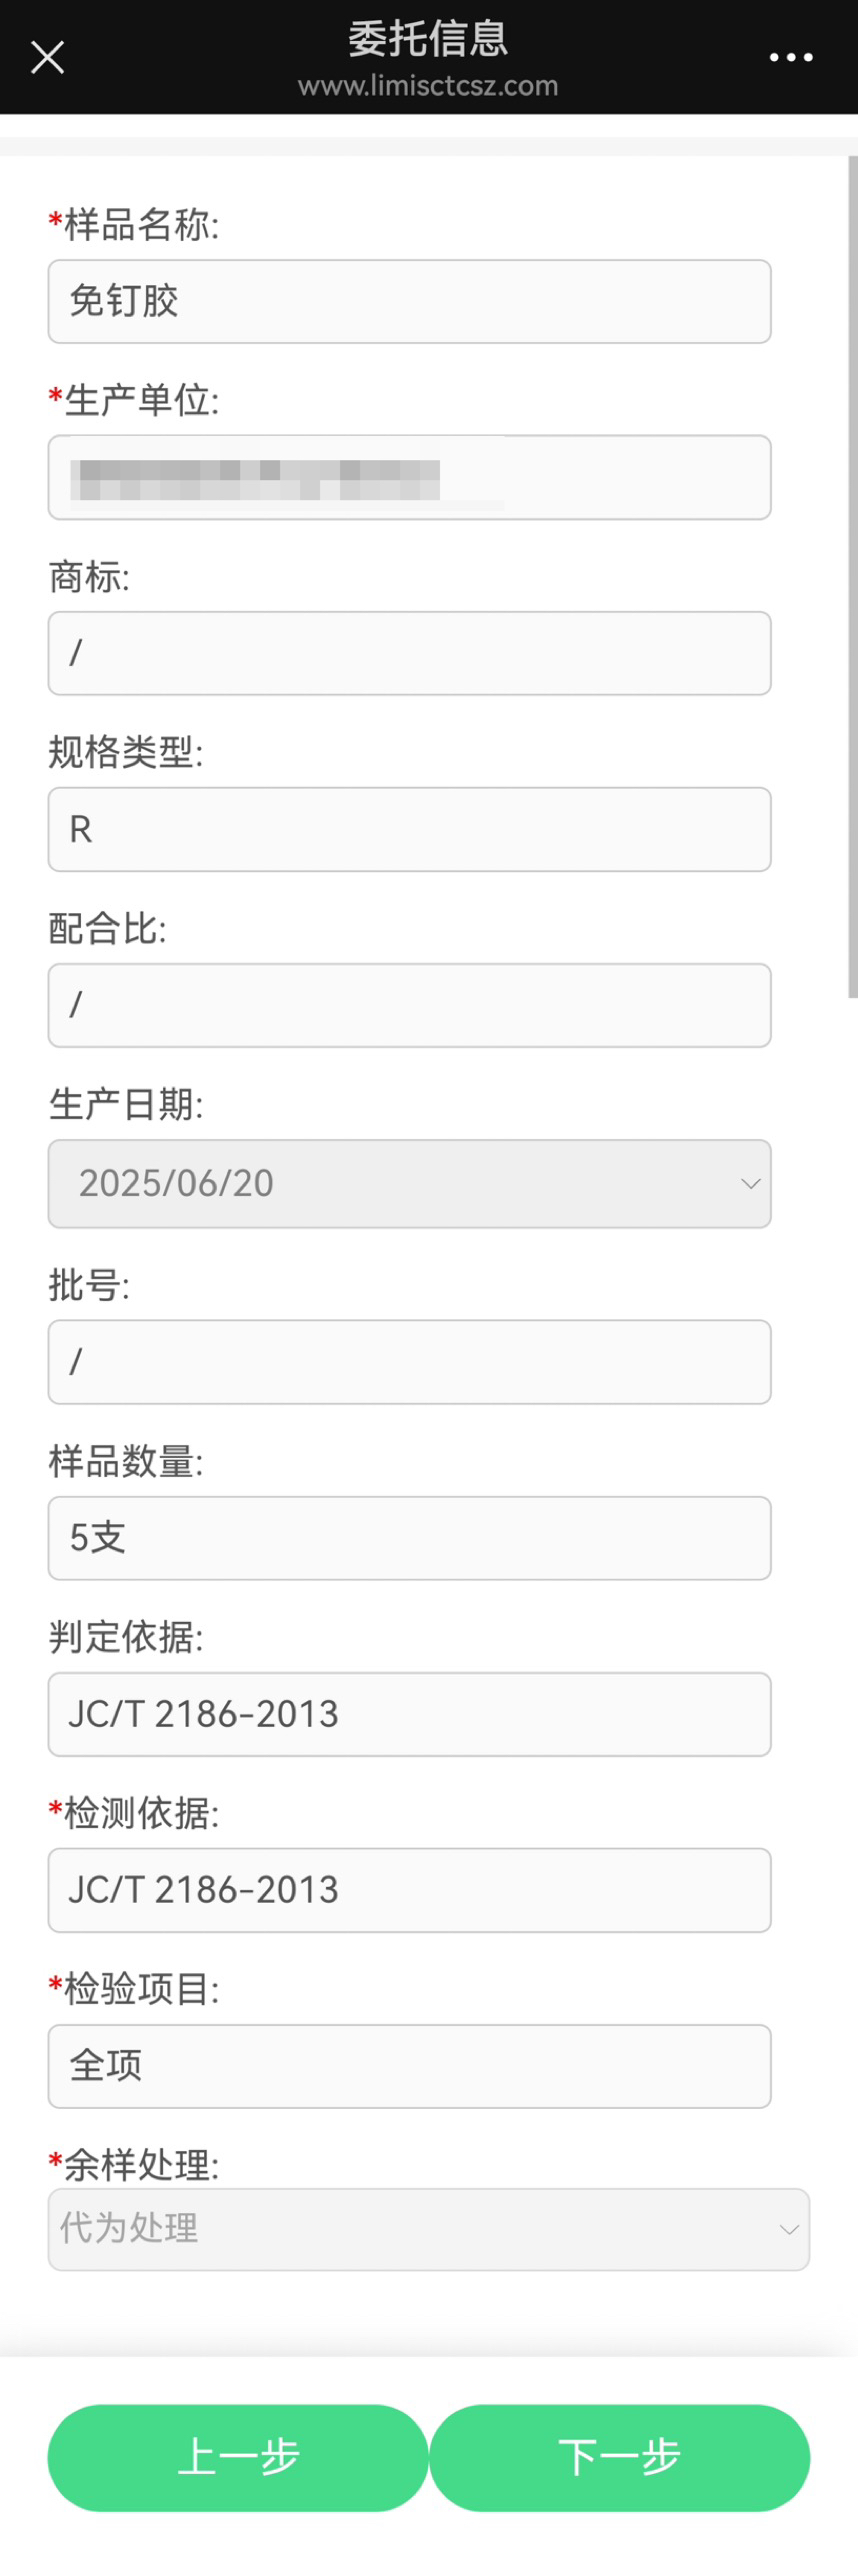This screenshot has width=858, height=2556.
Task: Click the 检测依据 input field
Action: click(x=409, y=1890)
